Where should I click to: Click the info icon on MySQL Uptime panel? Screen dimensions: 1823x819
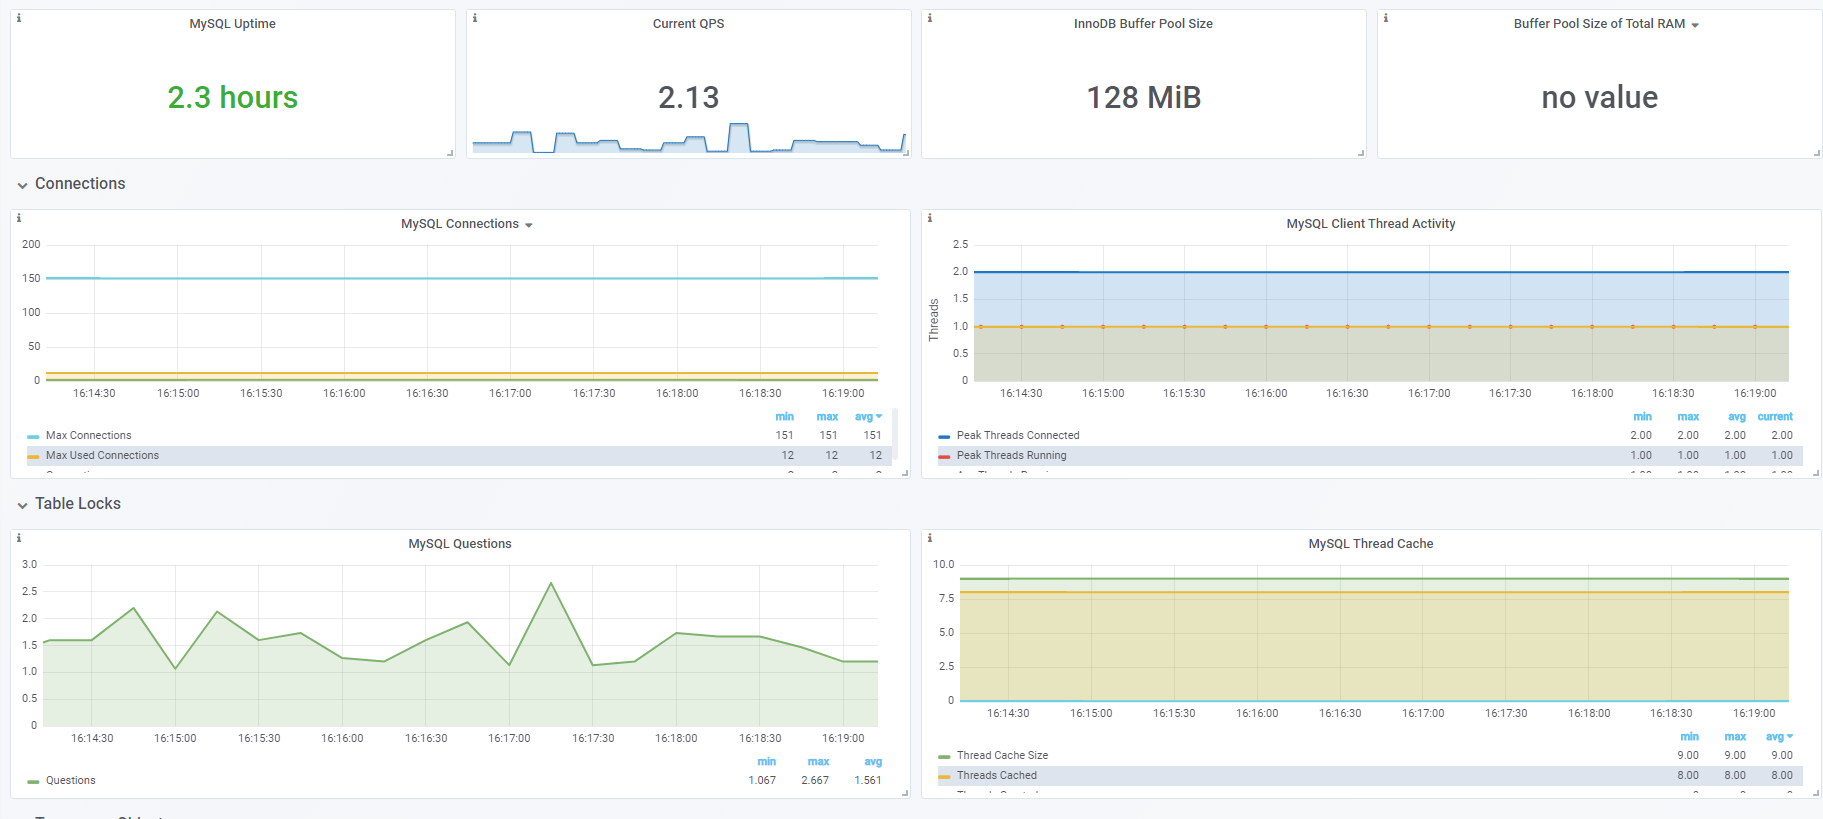pos(19,18)
